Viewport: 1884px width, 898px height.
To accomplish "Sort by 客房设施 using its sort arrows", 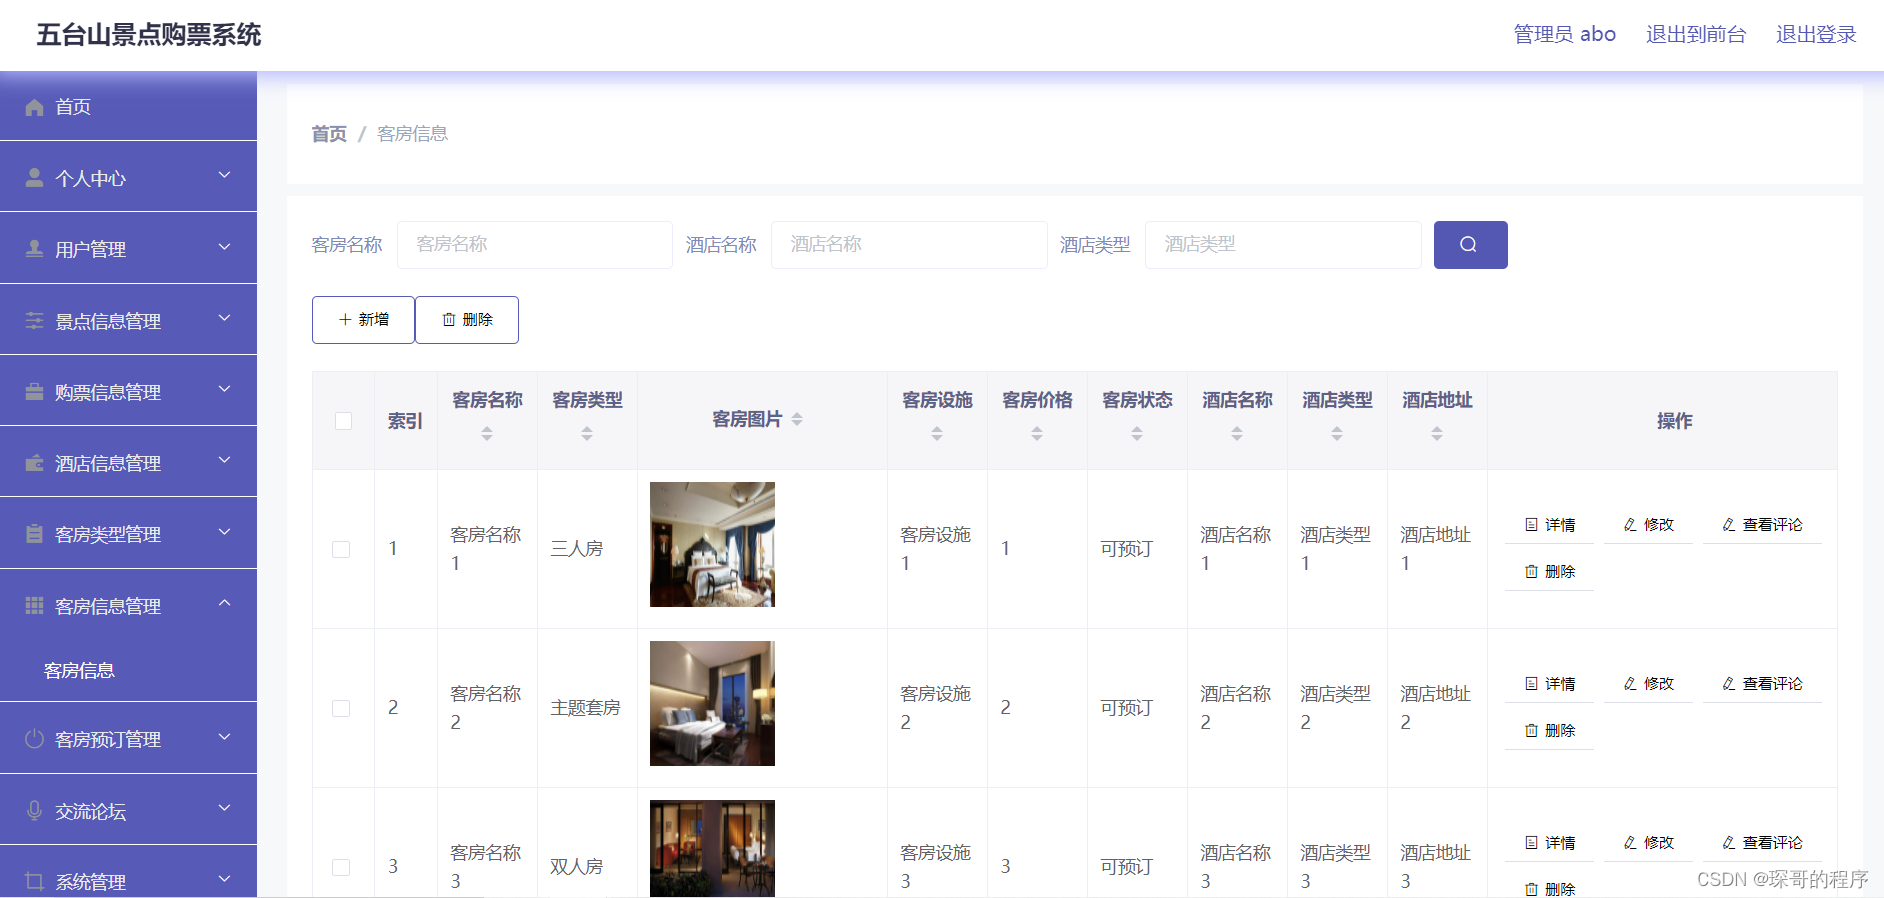I will pos(937,434).
